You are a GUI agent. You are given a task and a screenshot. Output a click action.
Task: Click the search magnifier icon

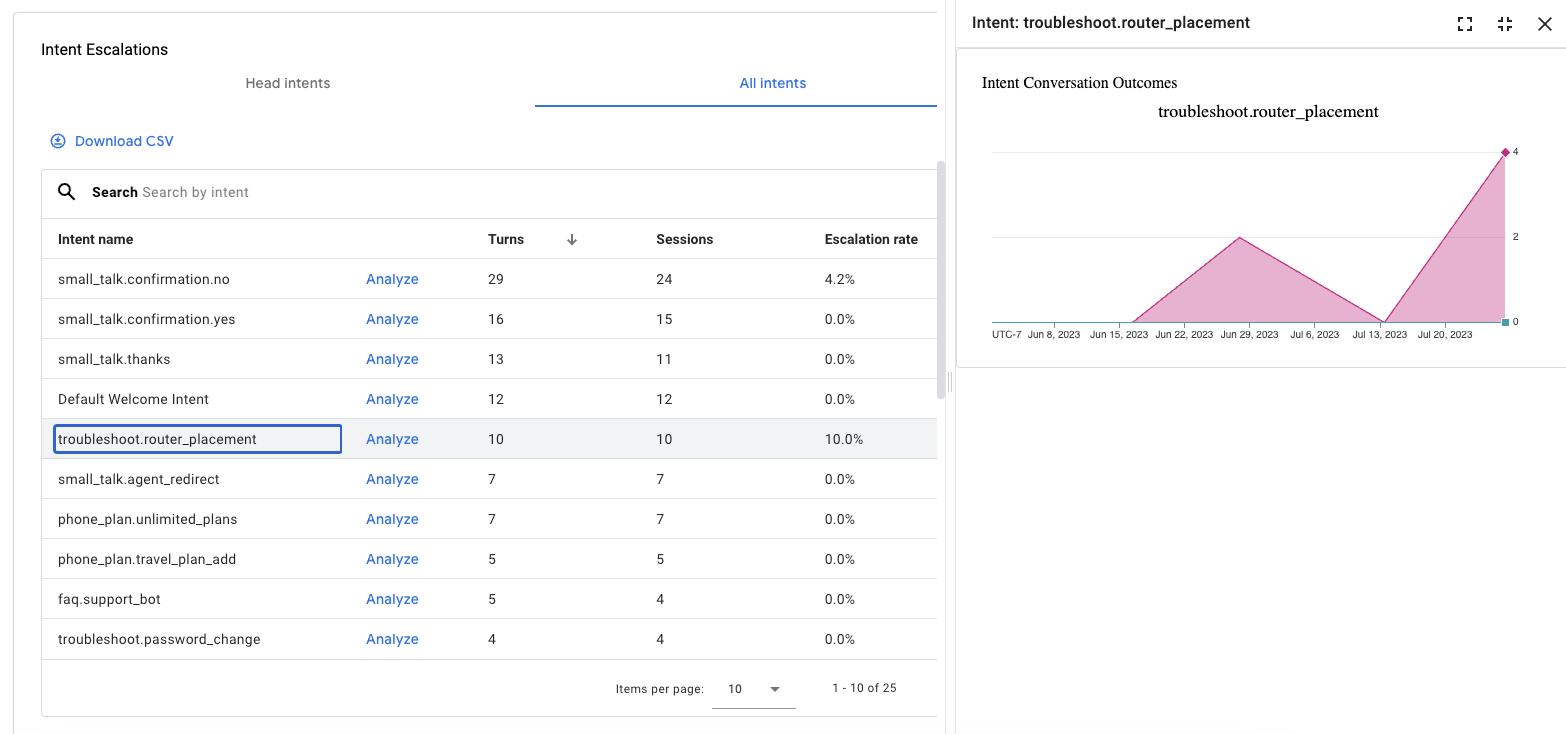click(x=66, y=191)
